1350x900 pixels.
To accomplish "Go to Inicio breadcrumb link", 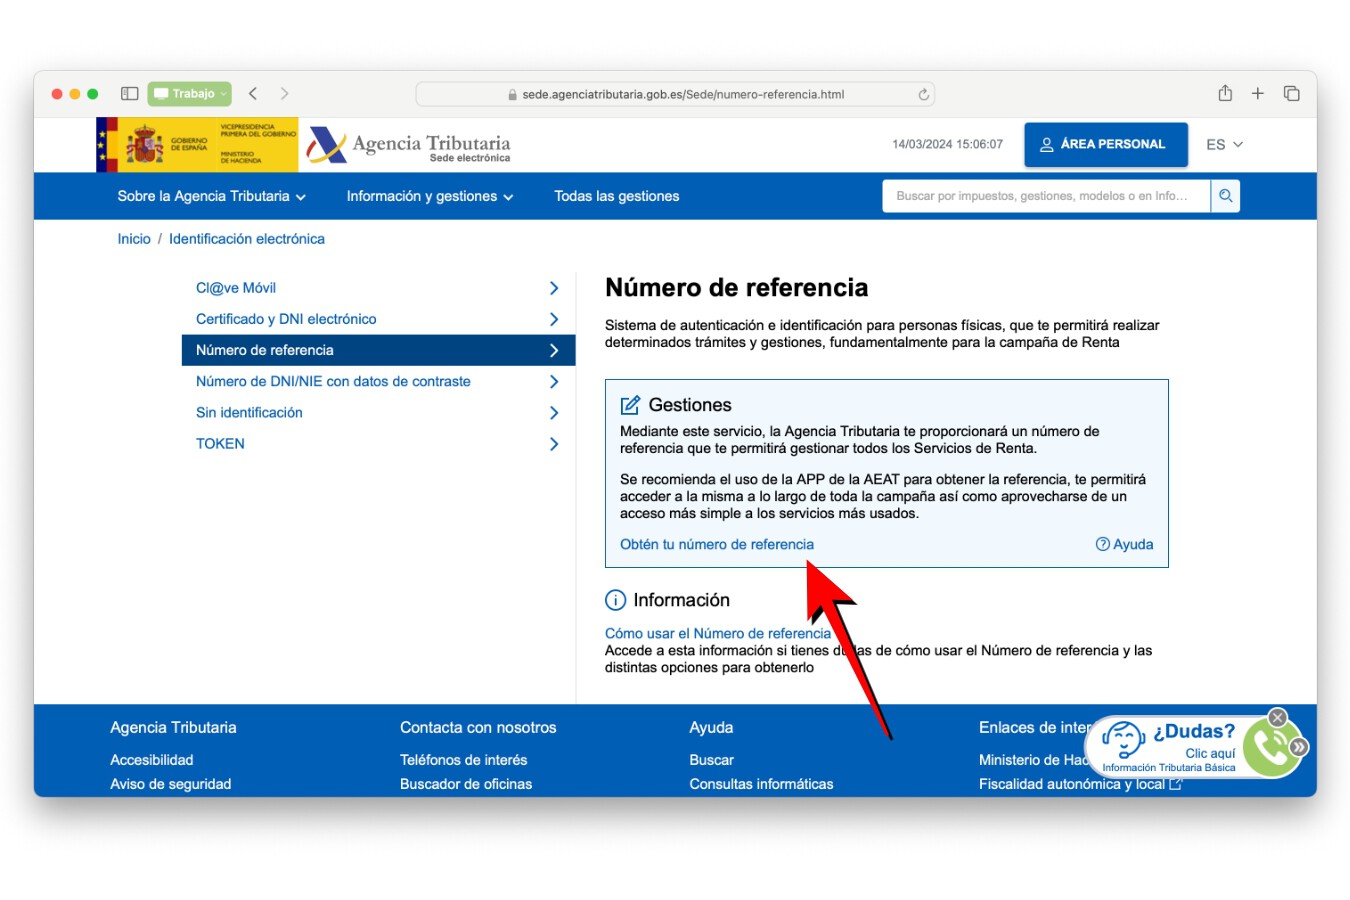I will click(x=134, y=239).
